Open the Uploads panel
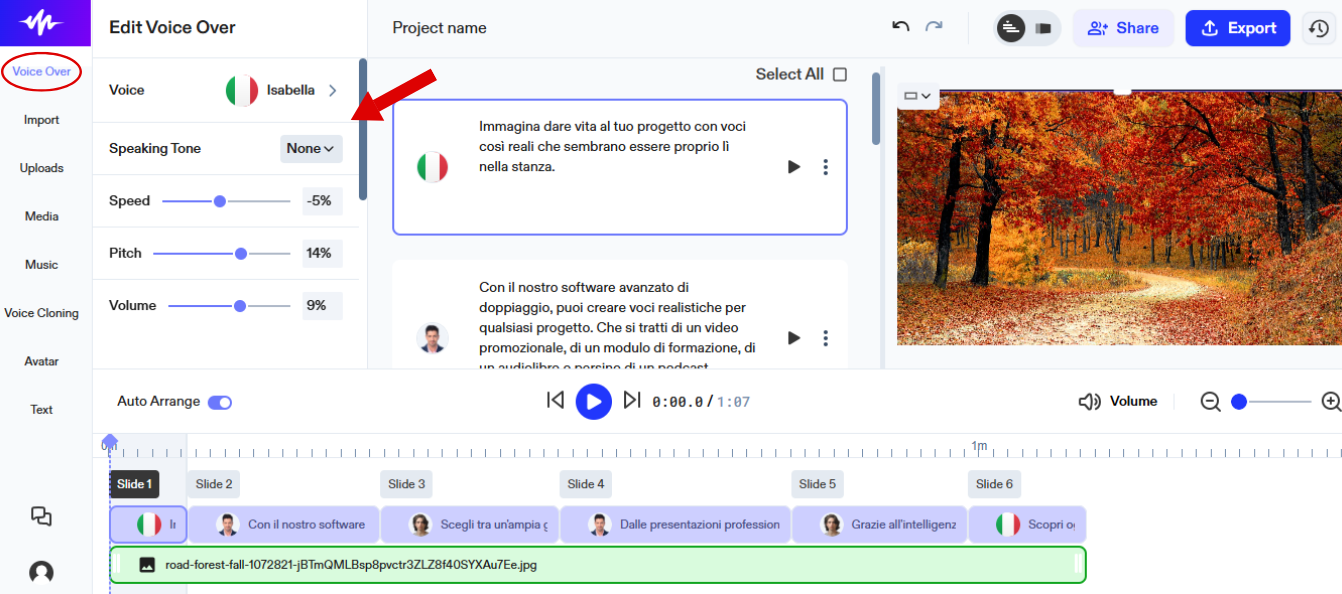This screenshot has height=594, width=1342. tap(40, 167)
